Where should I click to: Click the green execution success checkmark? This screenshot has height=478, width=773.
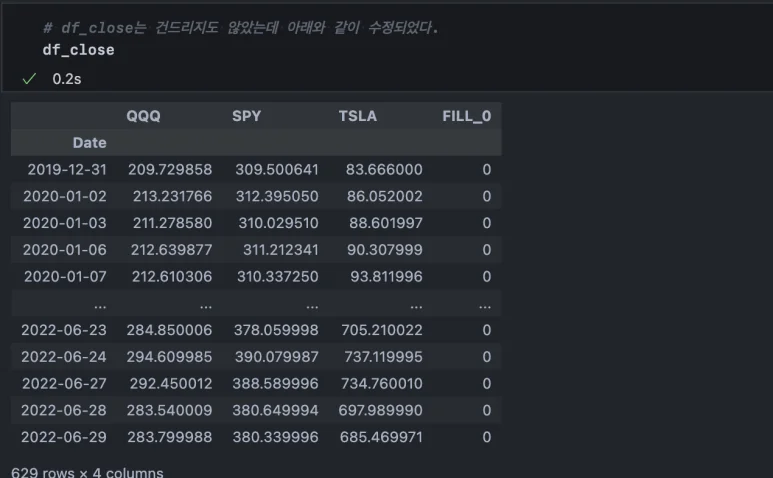[29, 78]
